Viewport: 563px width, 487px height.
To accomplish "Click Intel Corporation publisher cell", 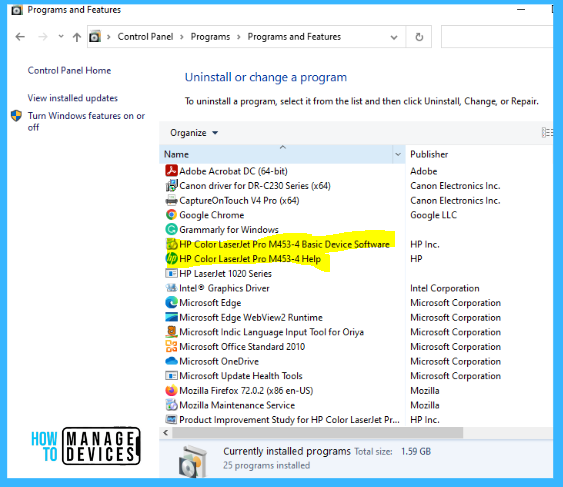I will pos(445,288).
